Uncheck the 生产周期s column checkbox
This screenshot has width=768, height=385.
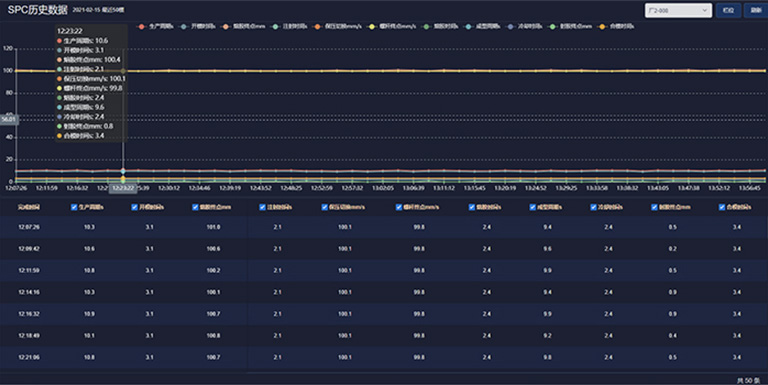click(74, 207)
